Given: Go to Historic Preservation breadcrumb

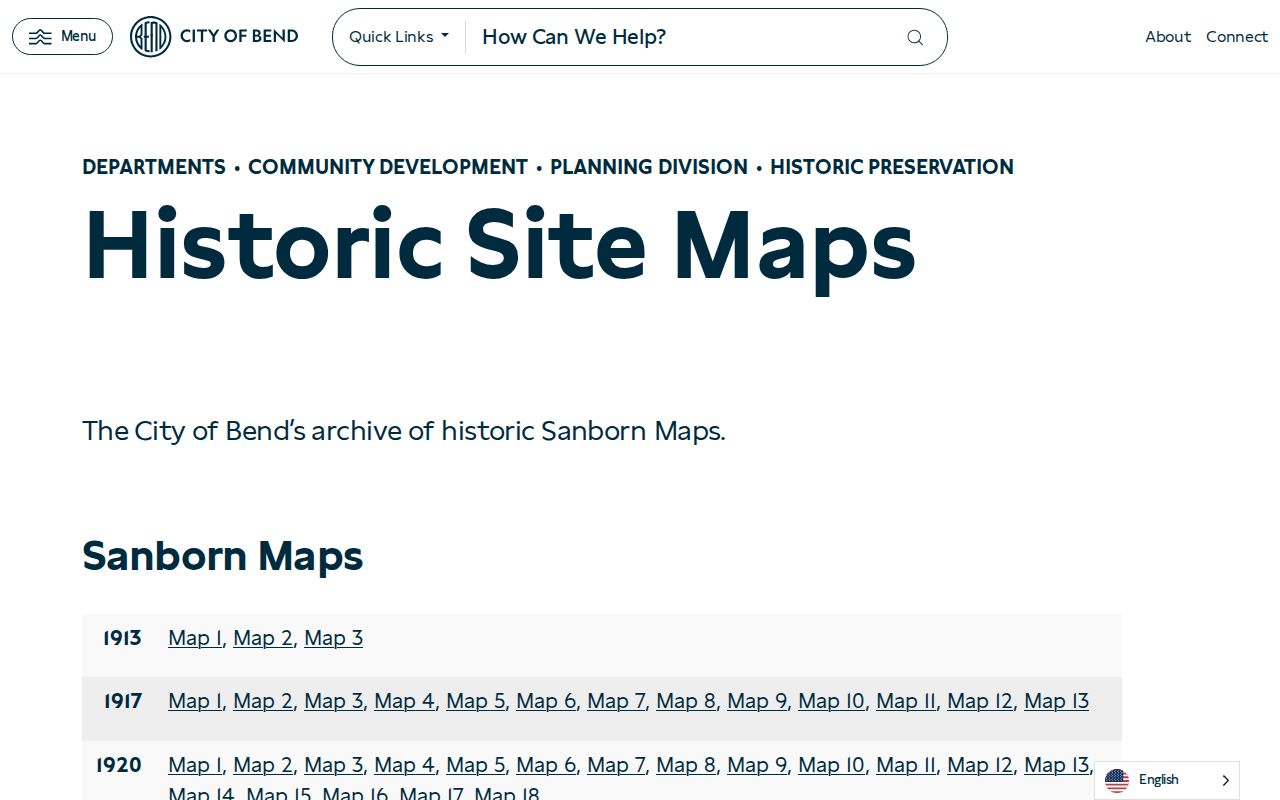Looking at the screenshot, I should click(x=892, y=167).
